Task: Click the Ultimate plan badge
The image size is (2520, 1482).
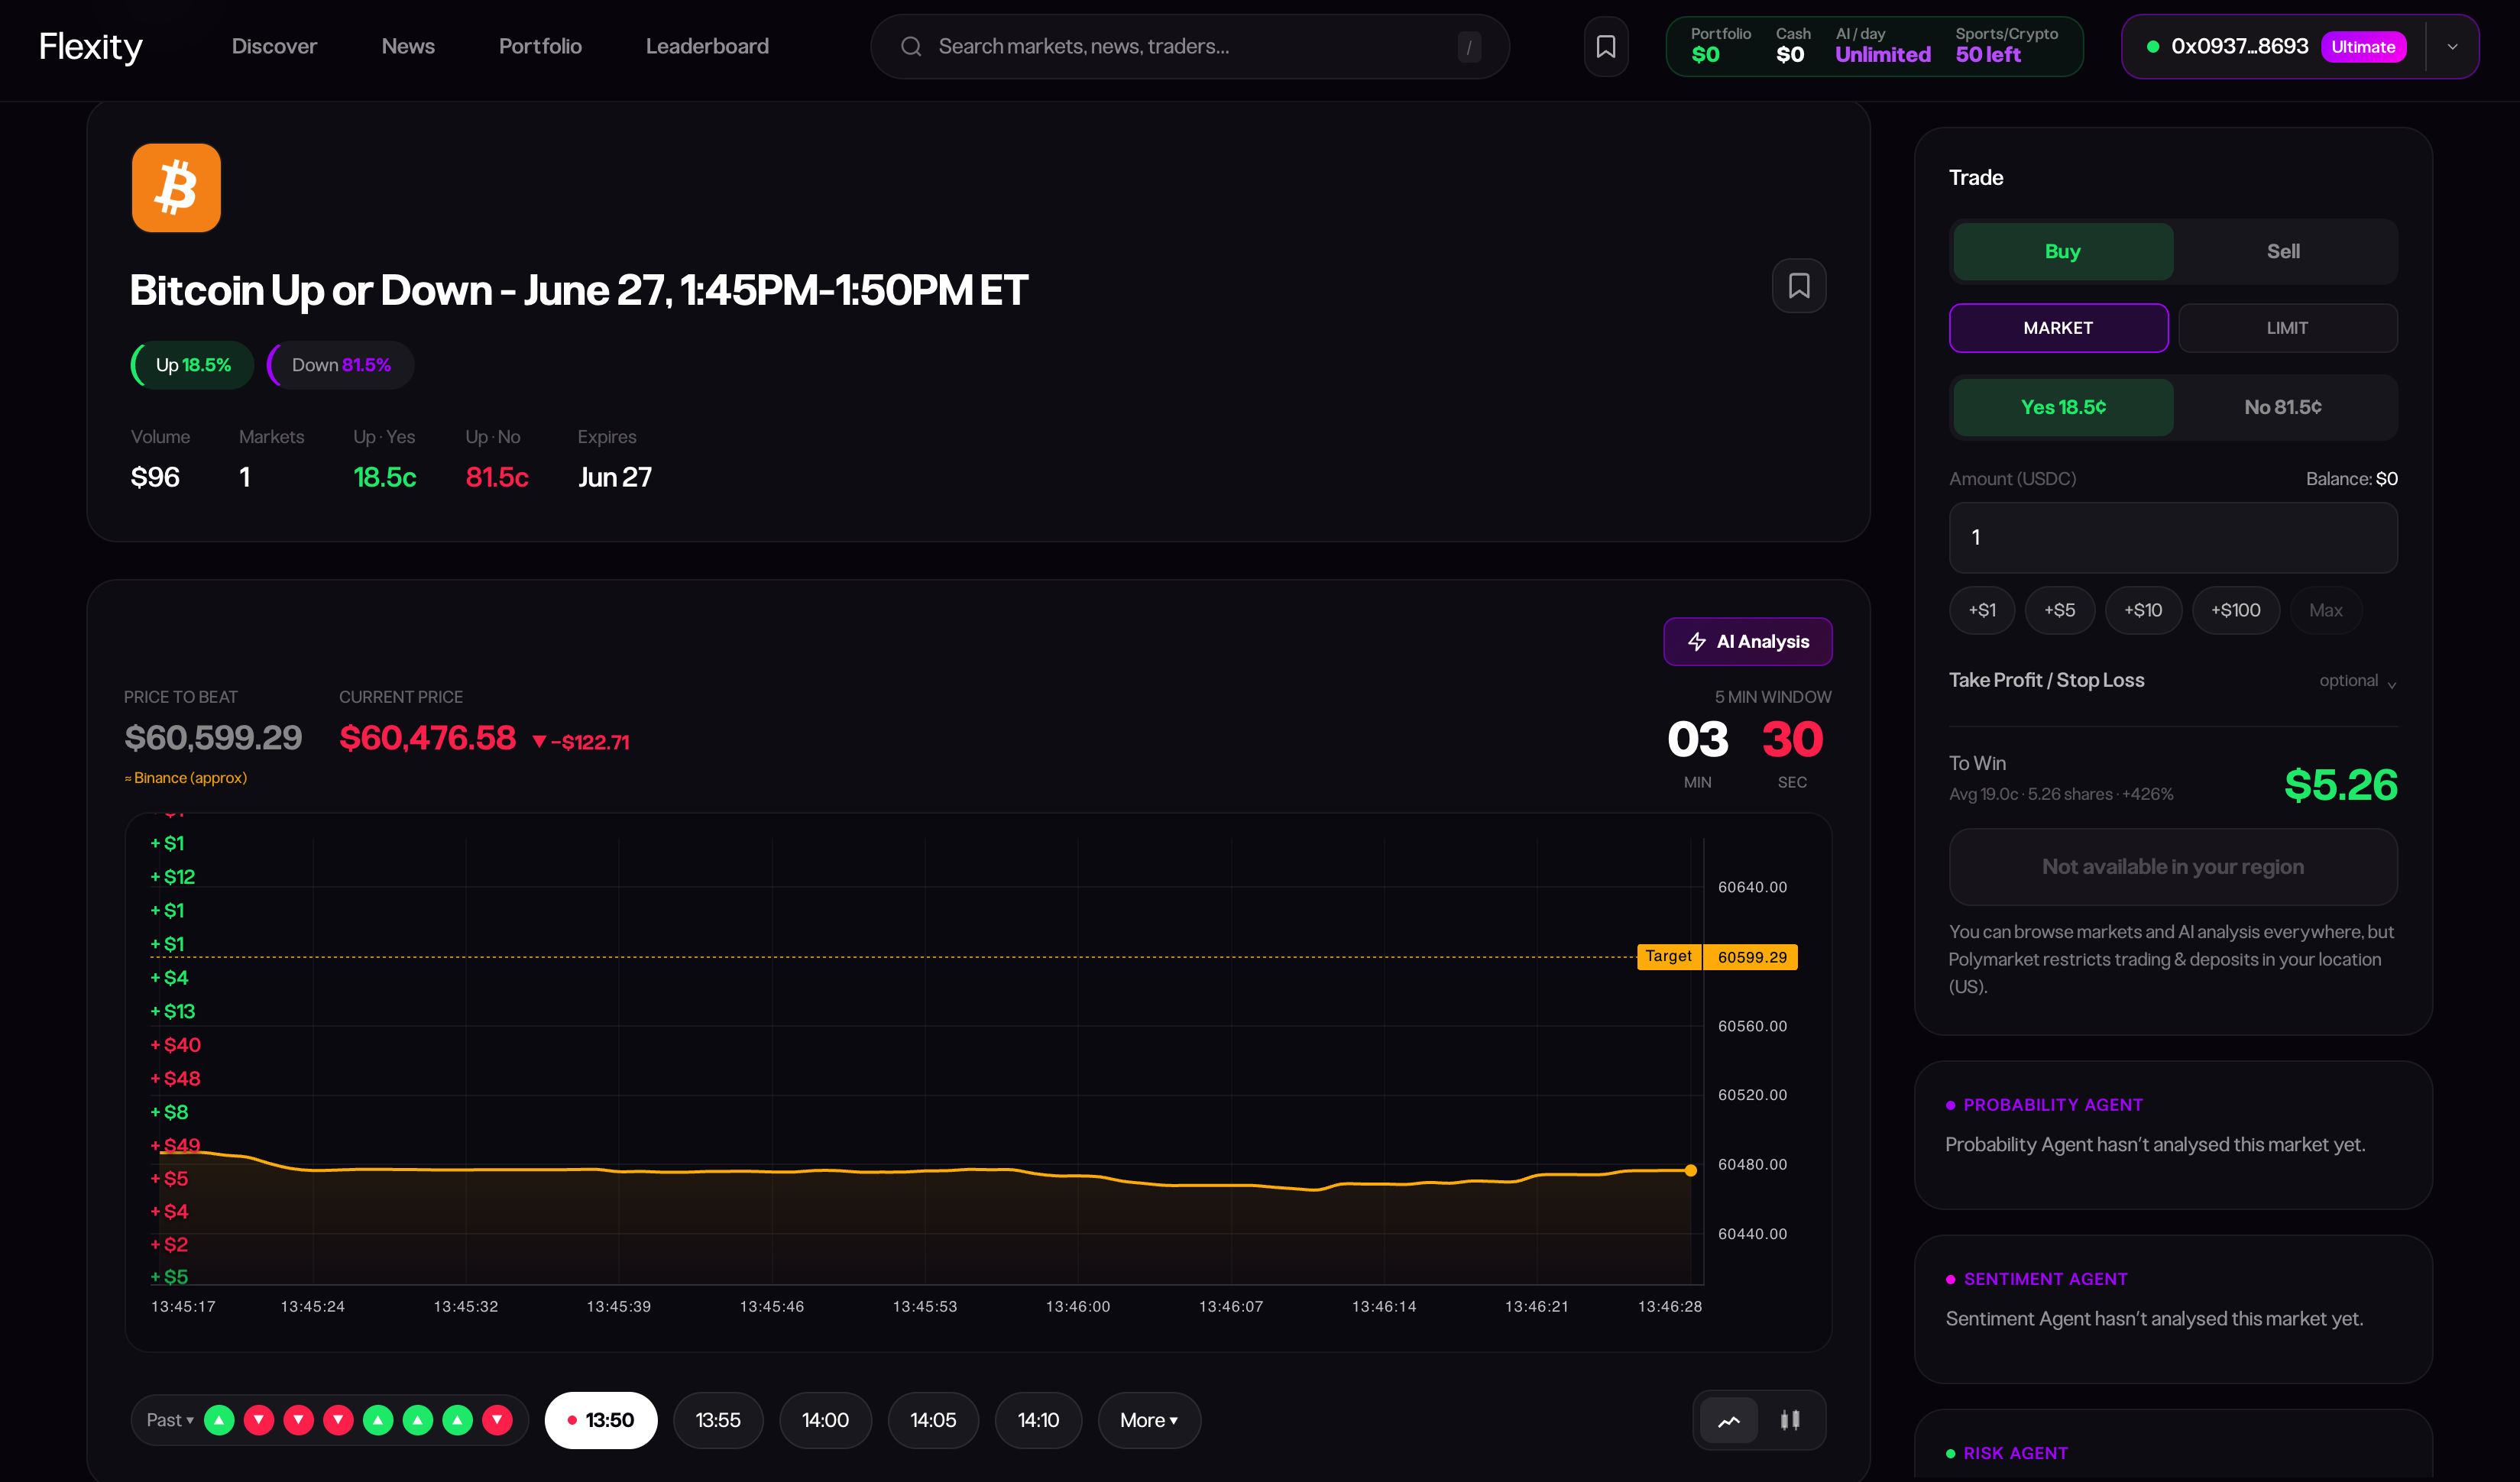Action: click(2363, 47)
